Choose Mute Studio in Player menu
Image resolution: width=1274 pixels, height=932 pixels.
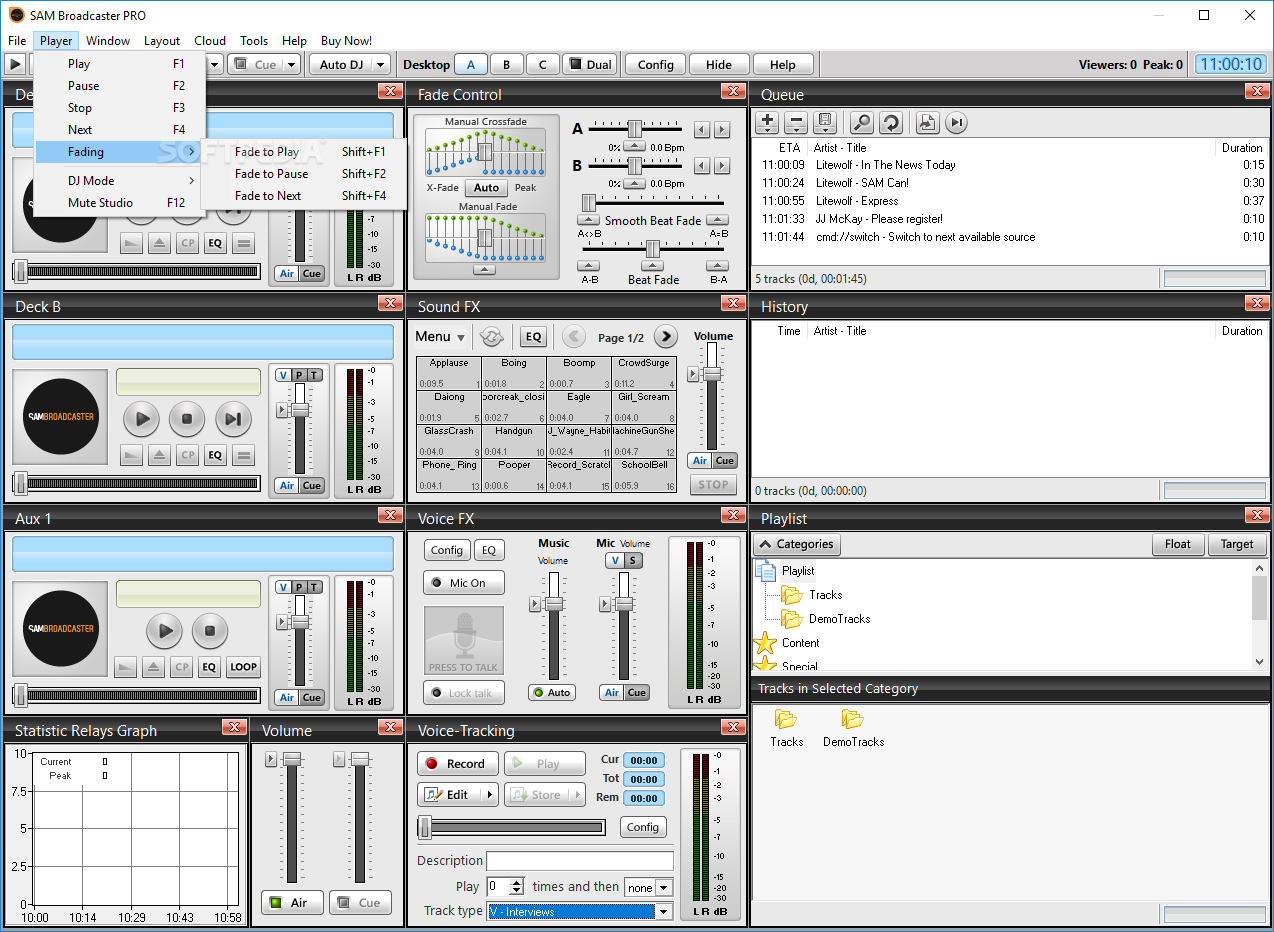[120, 203]
